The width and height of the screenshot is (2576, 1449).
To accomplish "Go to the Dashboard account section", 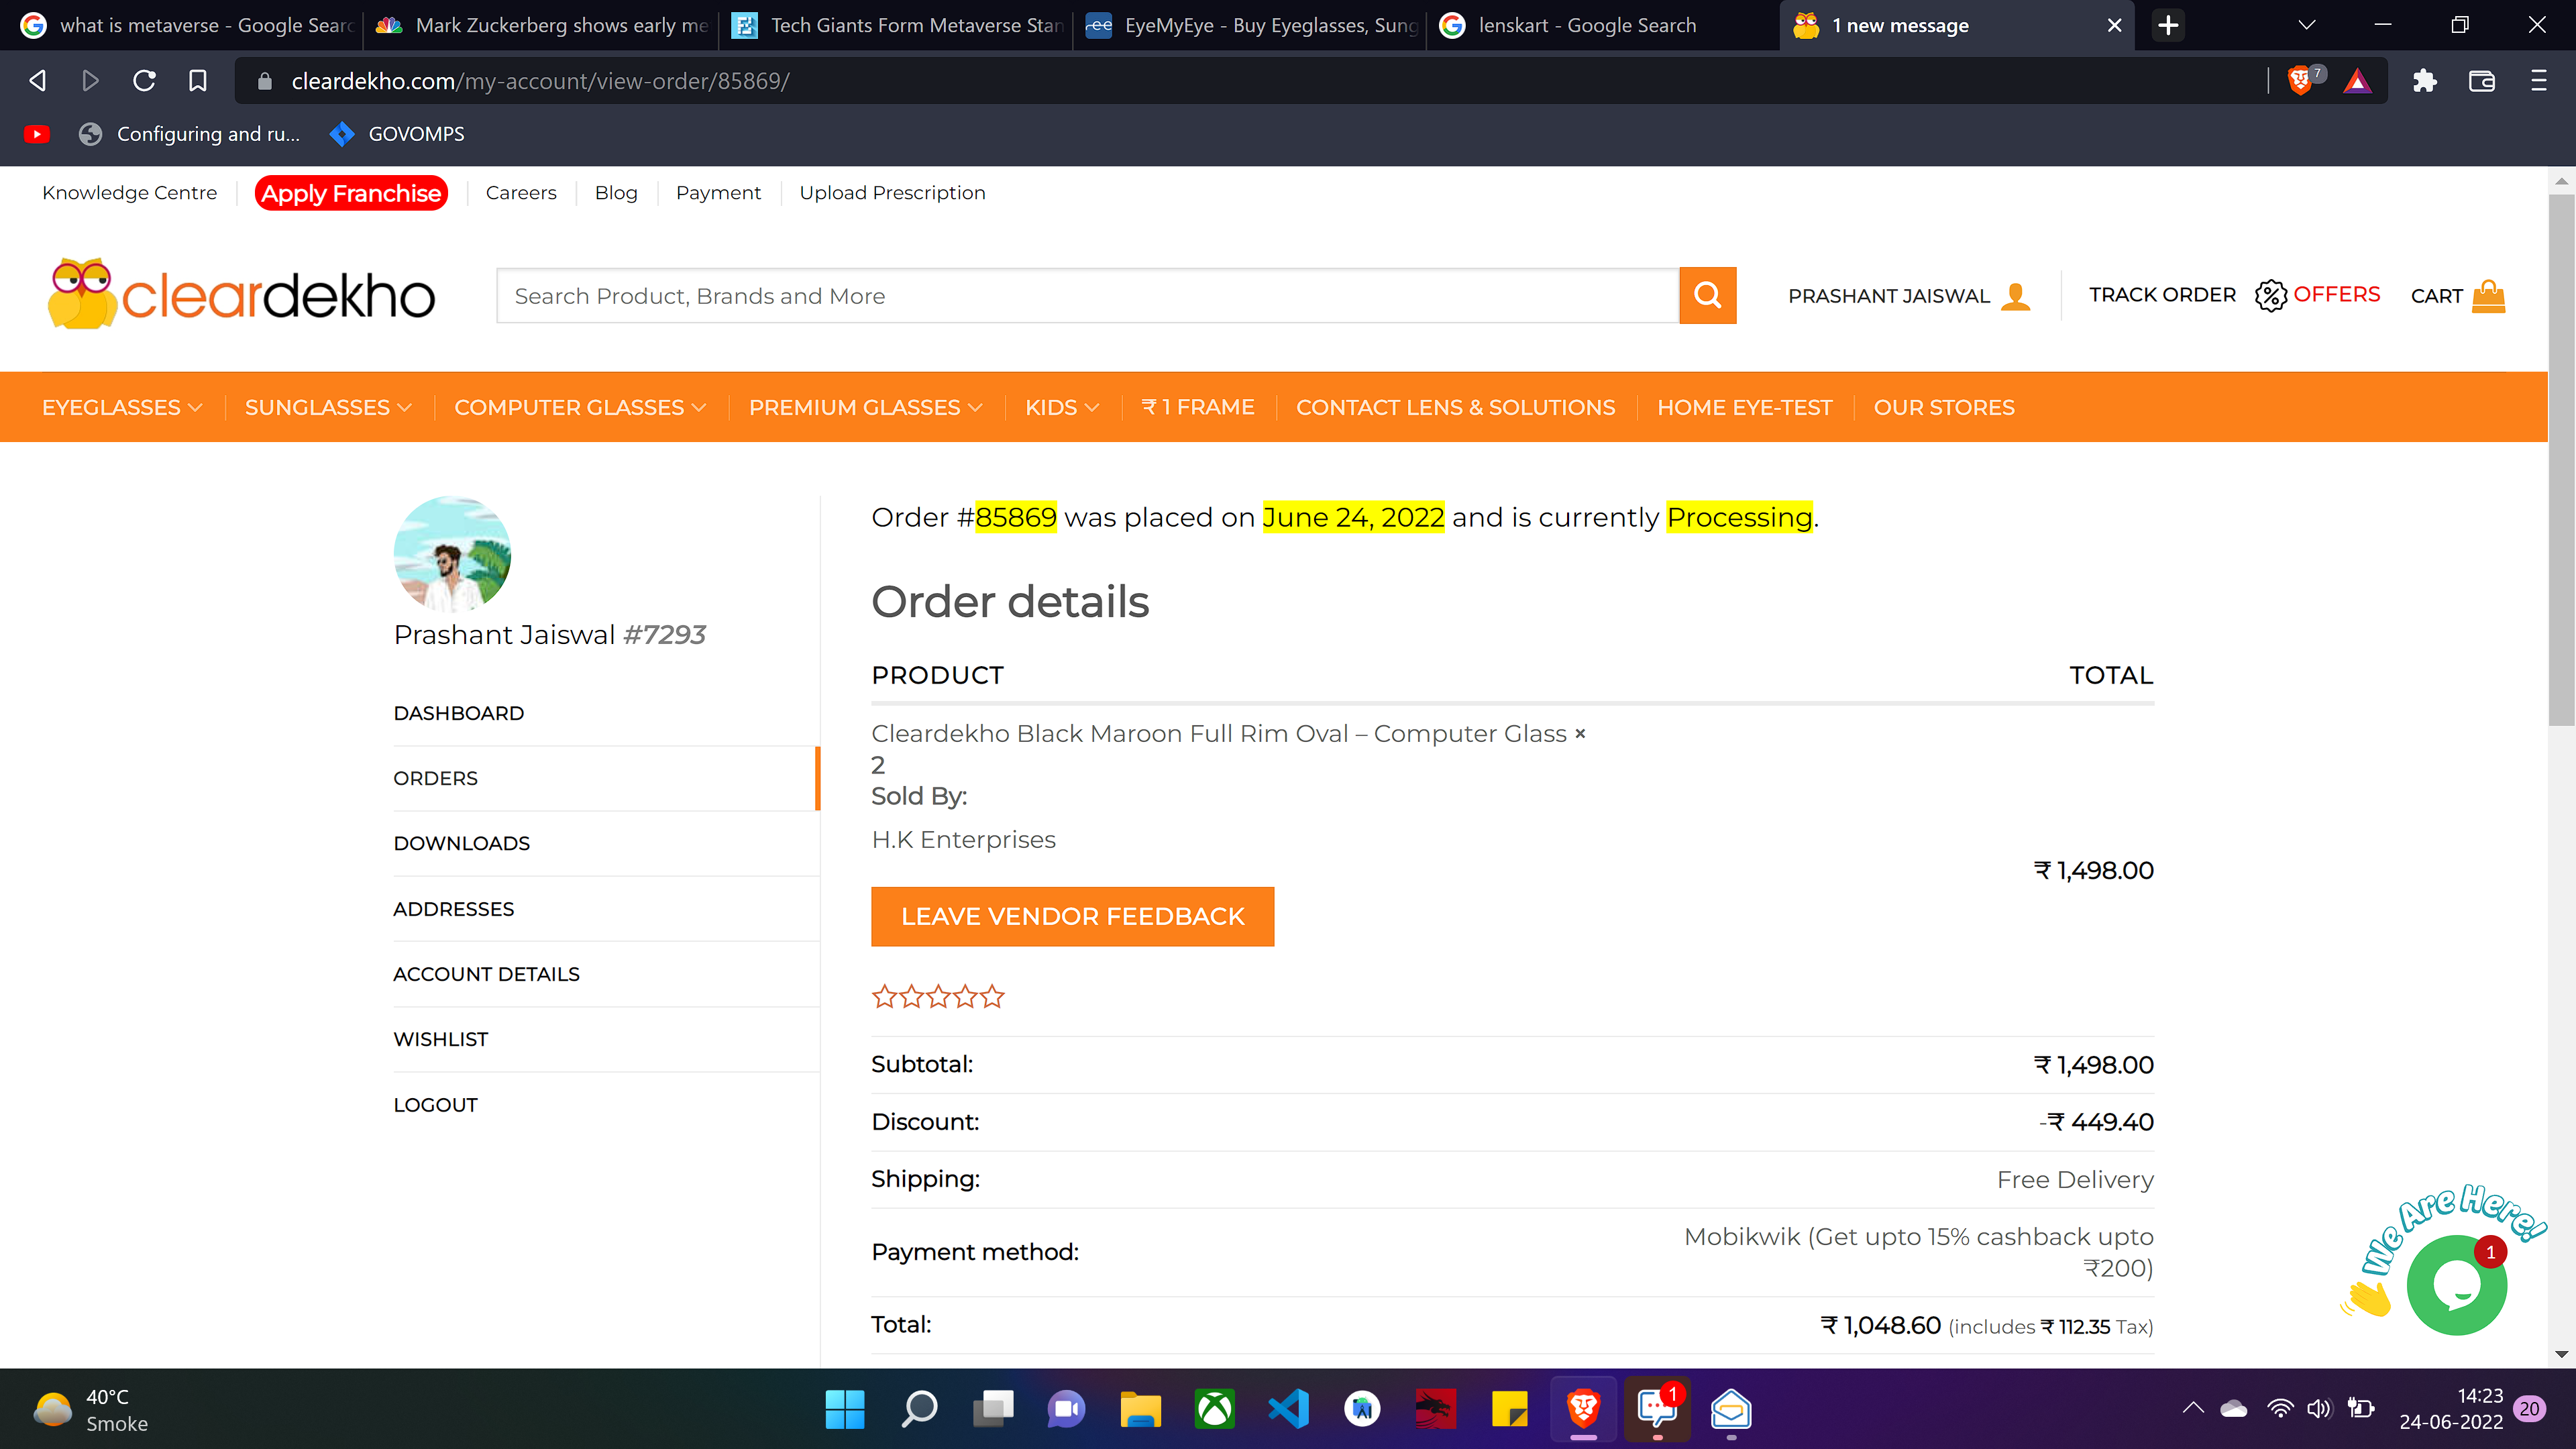I will pyautogui.click(x=458, y=713).
